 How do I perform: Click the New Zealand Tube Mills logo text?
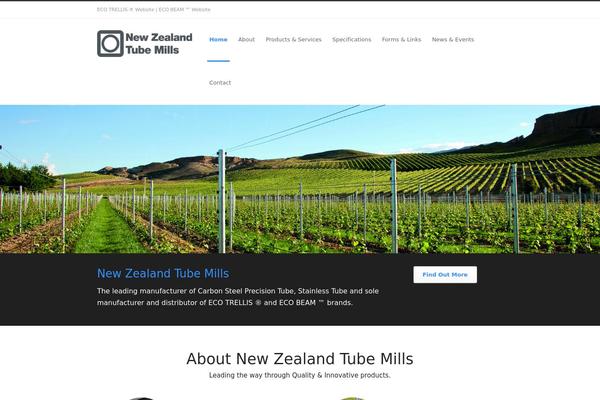pos(159,44)
